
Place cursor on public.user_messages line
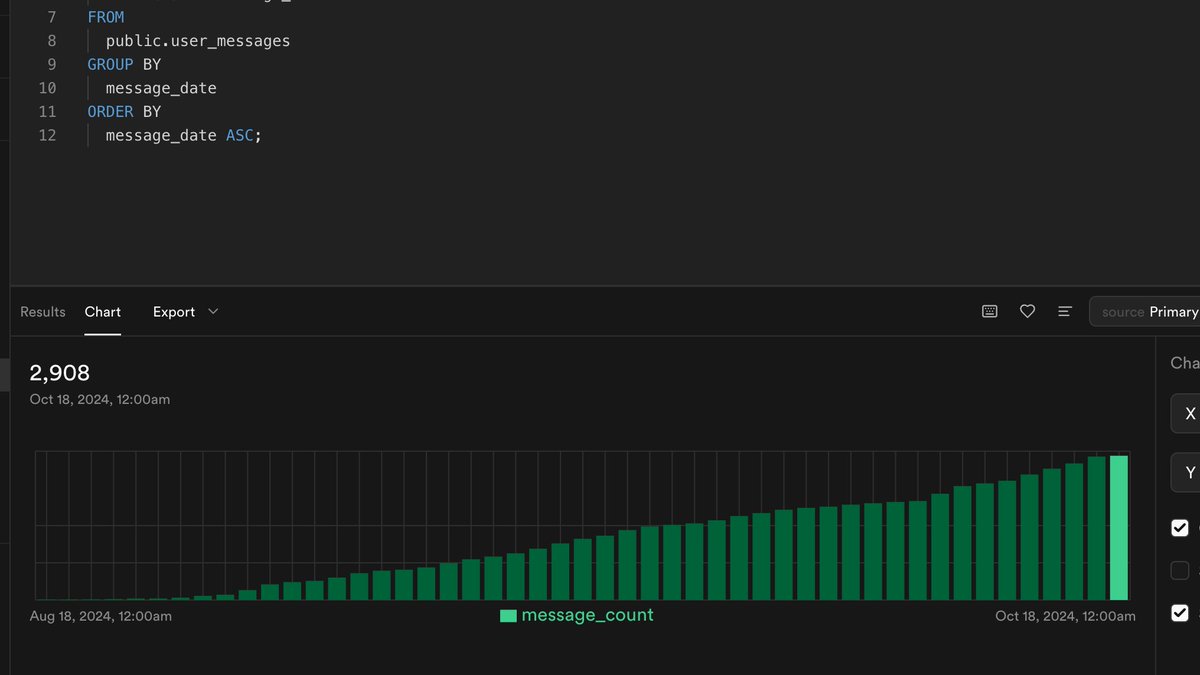tap(197, 40)
